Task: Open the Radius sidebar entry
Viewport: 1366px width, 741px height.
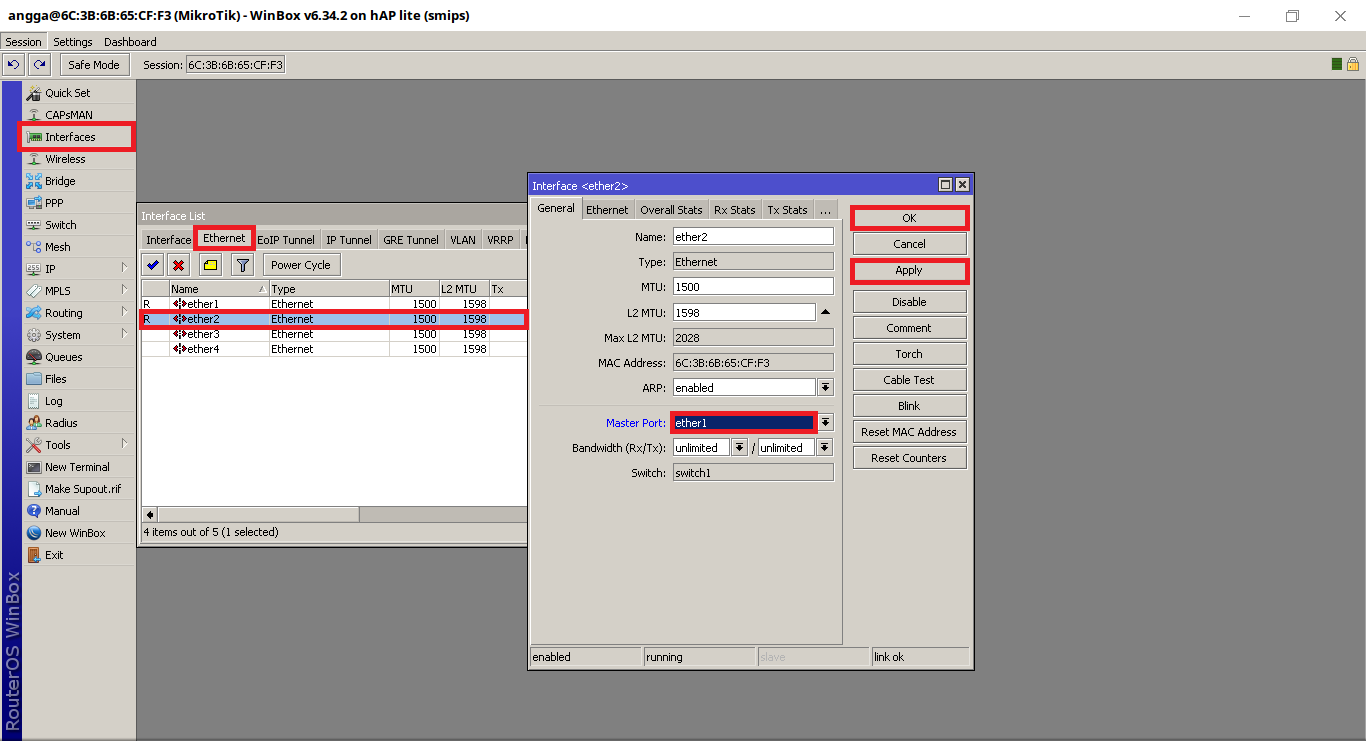Action: [78, 423]
